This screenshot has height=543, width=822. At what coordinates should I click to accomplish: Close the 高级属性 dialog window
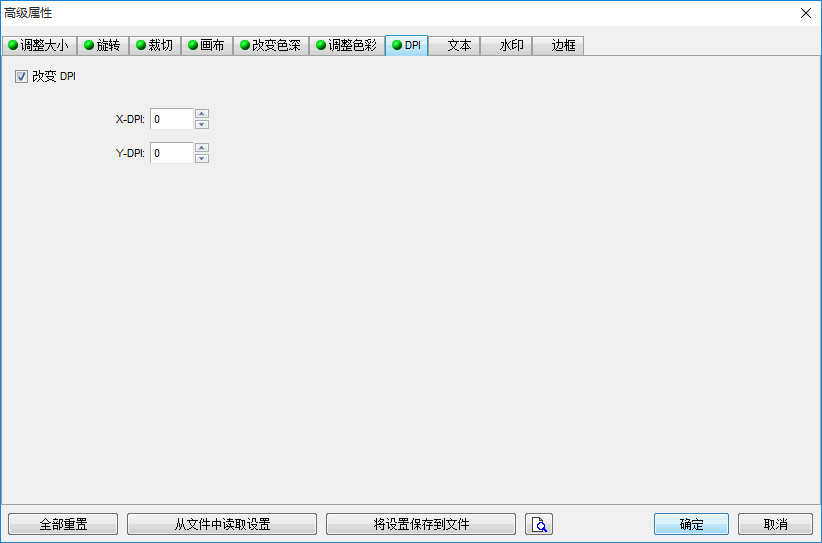[806, 13]
